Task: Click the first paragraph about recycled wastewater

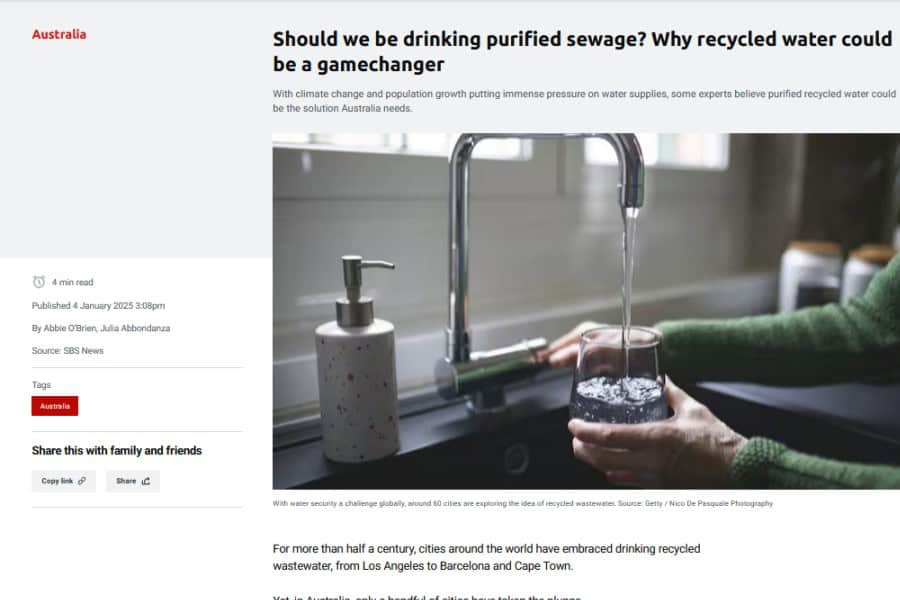Action: [486, 557]
